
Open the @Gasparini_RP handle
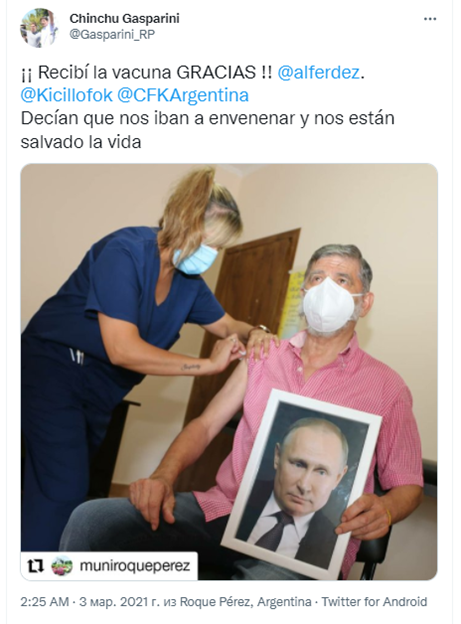pos(112,35)
